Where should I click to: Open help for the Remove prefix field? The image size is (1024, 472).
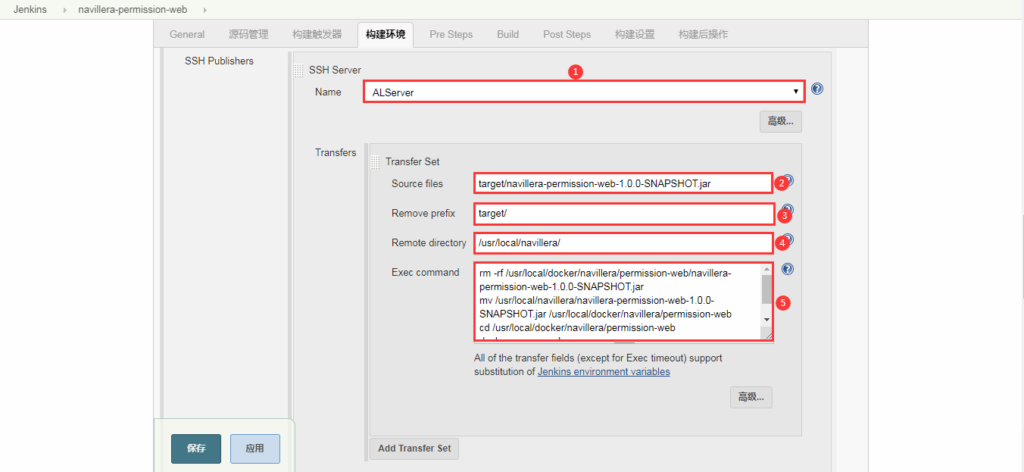click(789, 211)
